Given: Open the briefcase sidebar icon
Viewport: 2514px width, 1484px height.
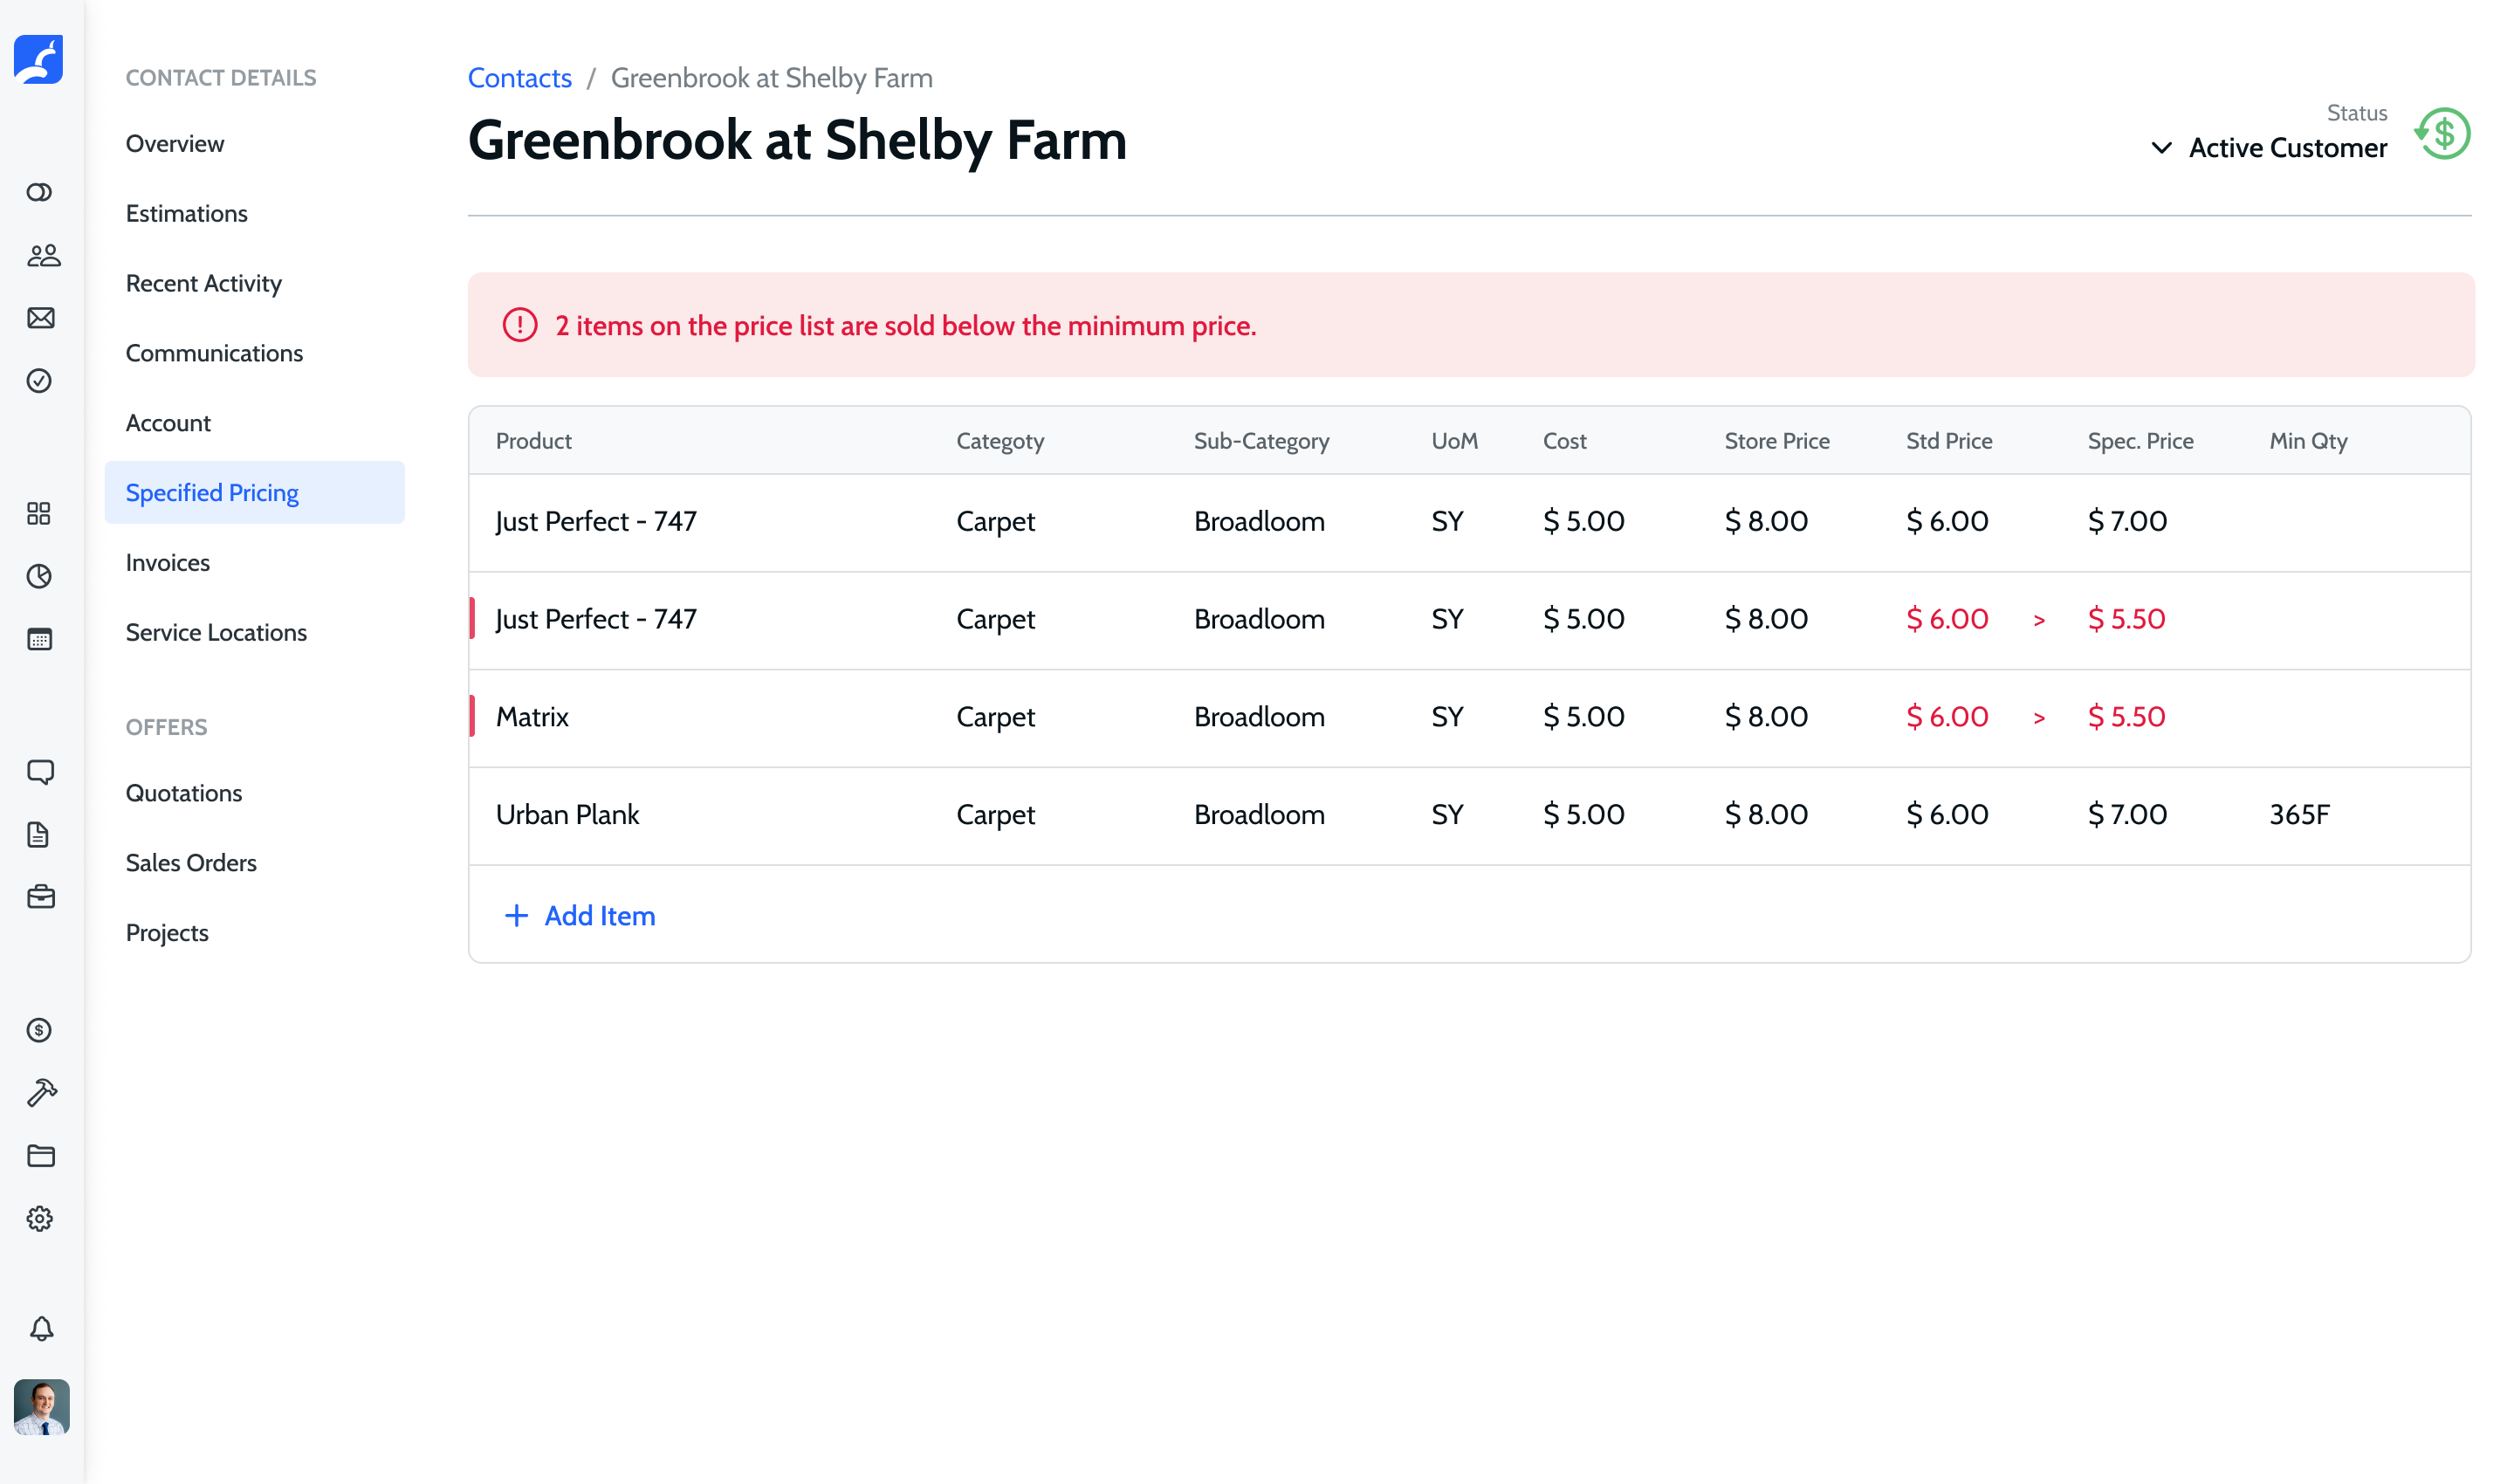Looking at the screenshot, I should click(41, 897).
